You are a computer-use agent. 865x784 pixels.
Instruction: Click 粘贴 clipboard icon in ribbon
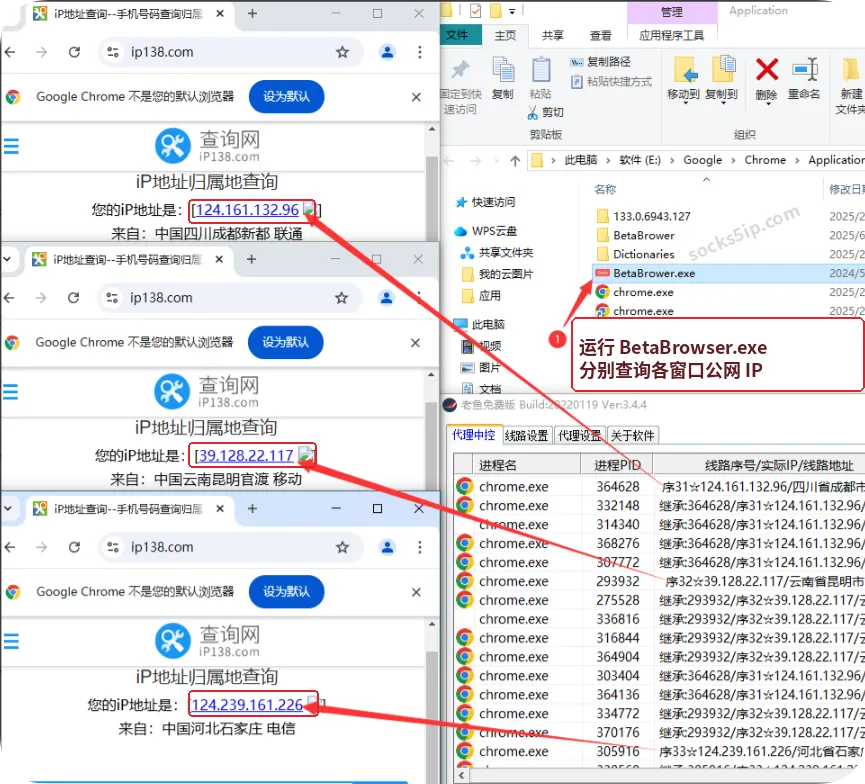[541, 70]
